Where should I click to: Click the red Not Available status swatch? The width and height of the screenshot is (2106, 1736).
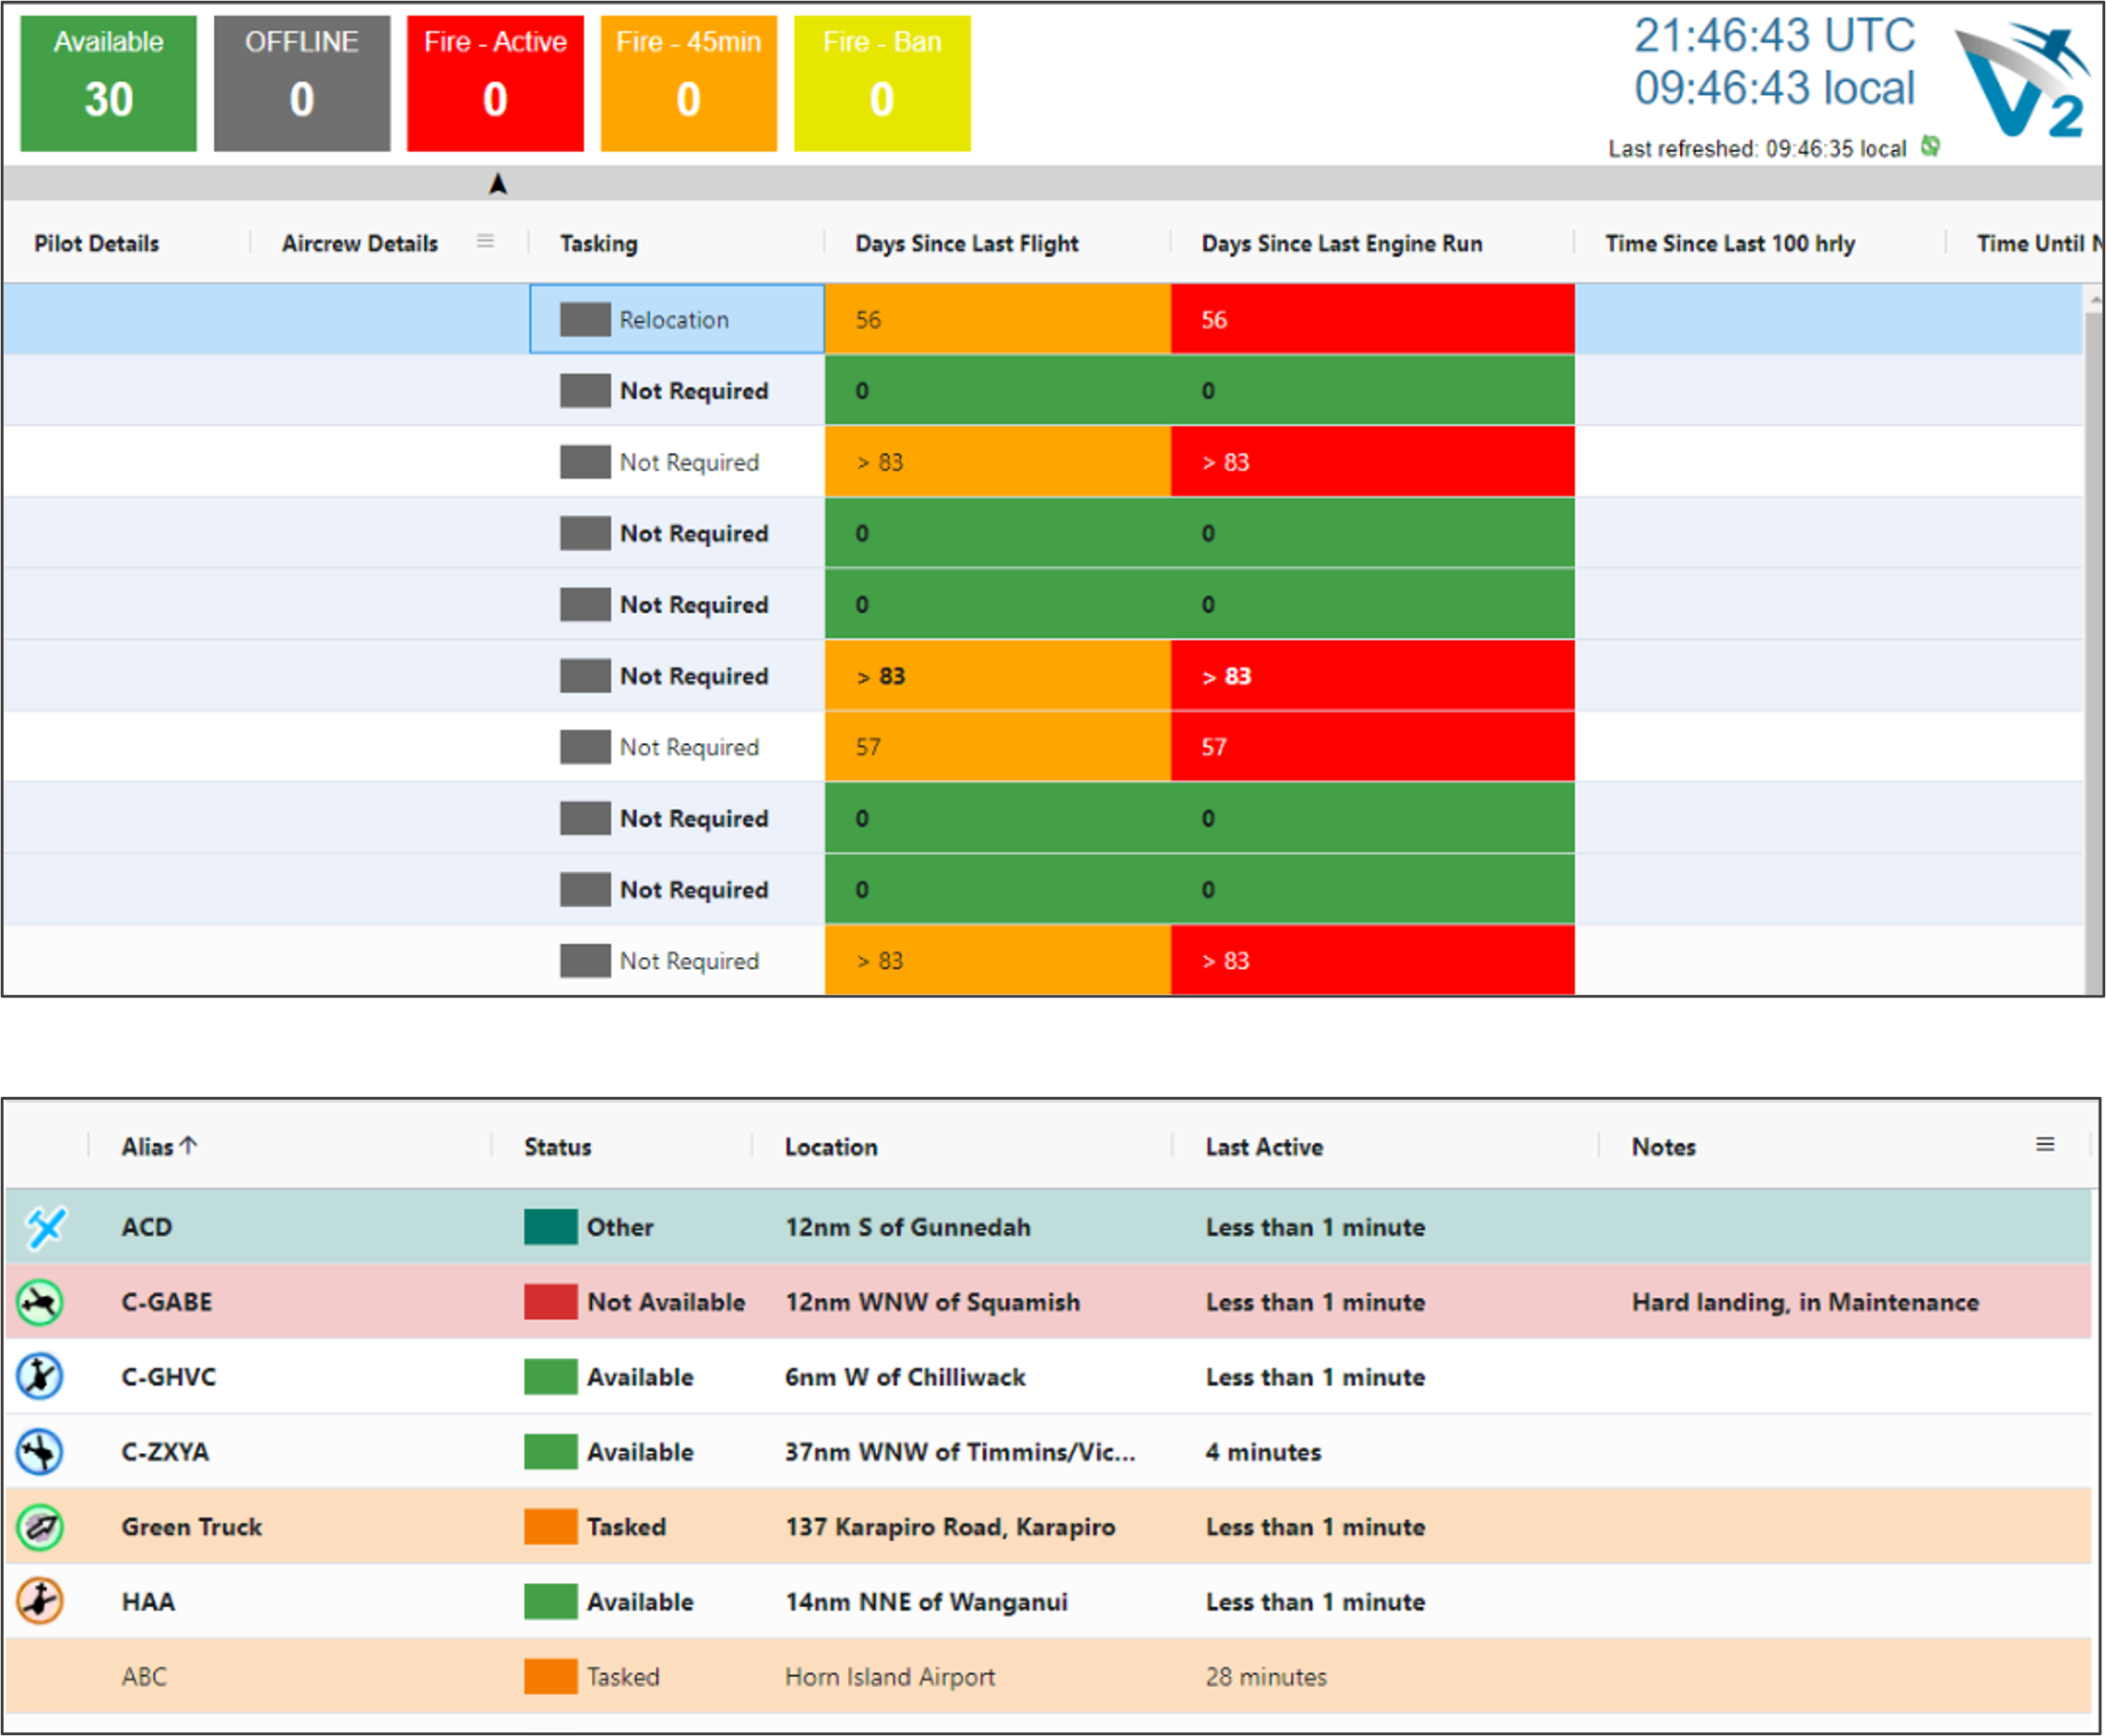[550, 1301]
